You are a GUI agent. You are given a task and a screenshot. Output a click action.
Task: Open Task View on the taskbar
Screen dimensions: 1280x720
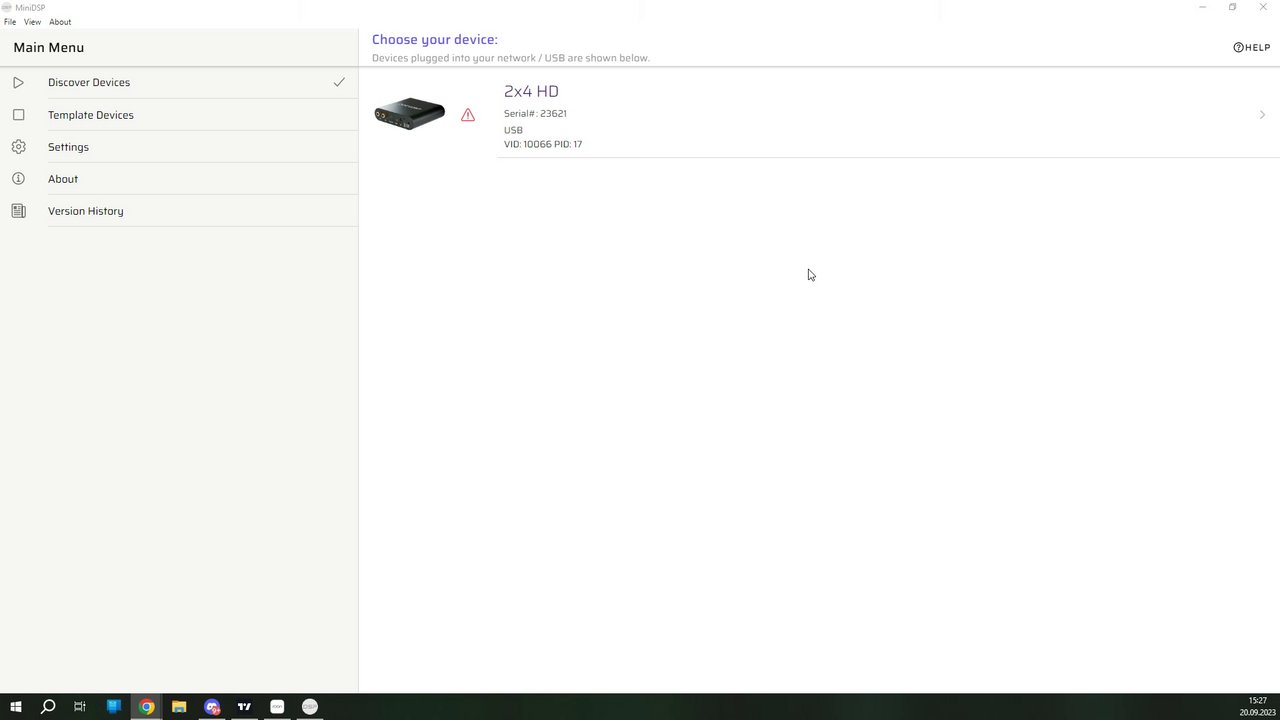coord(80,707)
